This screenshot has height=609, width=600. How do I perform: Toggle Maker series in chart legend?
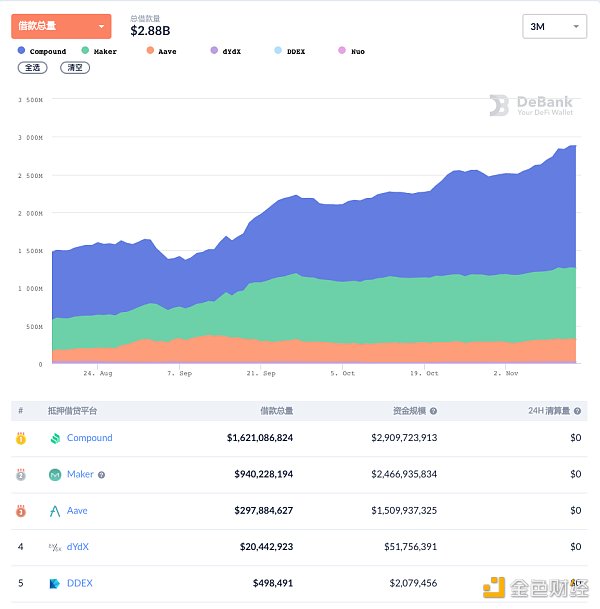pyautogui.click(x=99, y=51)
